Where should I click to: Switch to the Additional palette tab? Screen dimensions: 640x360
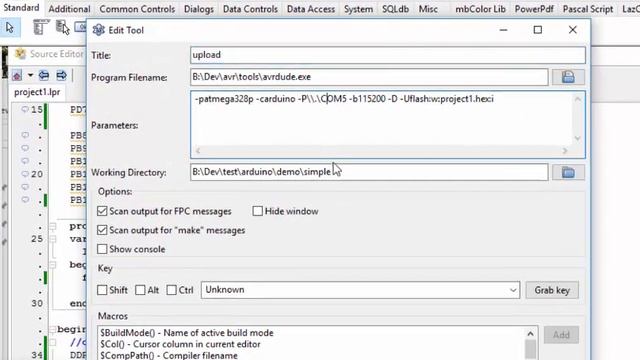pos(69,9)
